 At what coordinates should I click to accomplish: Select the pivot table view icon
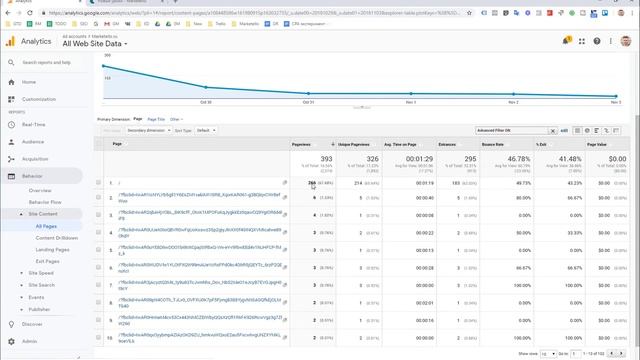click(x=616, y=131)
